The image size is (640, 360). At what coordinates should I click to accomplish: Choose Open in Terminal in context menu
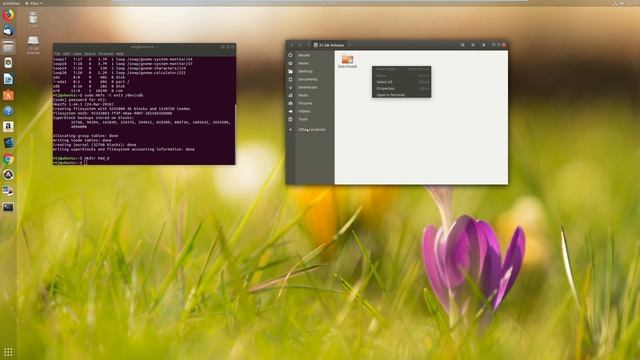(x=402, y=95)
